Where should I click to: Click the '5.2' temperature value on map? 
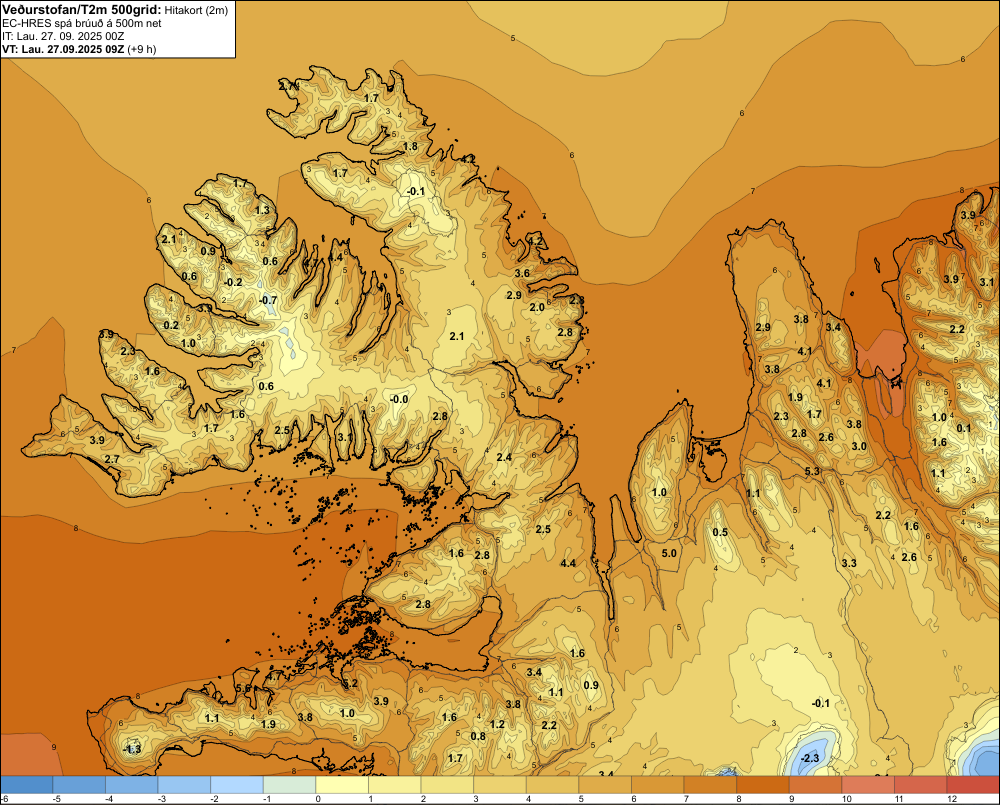350,683
